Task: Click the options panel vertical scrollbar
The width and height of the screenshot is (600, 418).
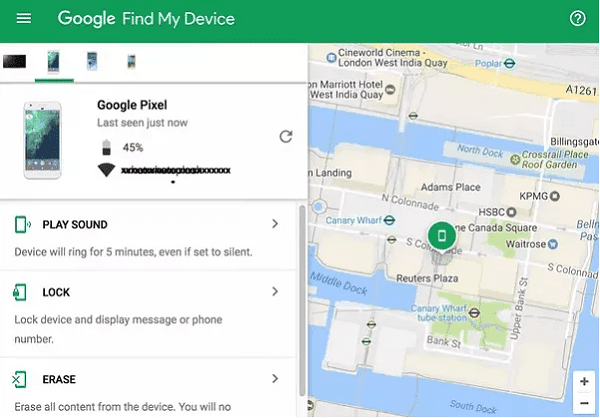Action: (x=302, y=301)
